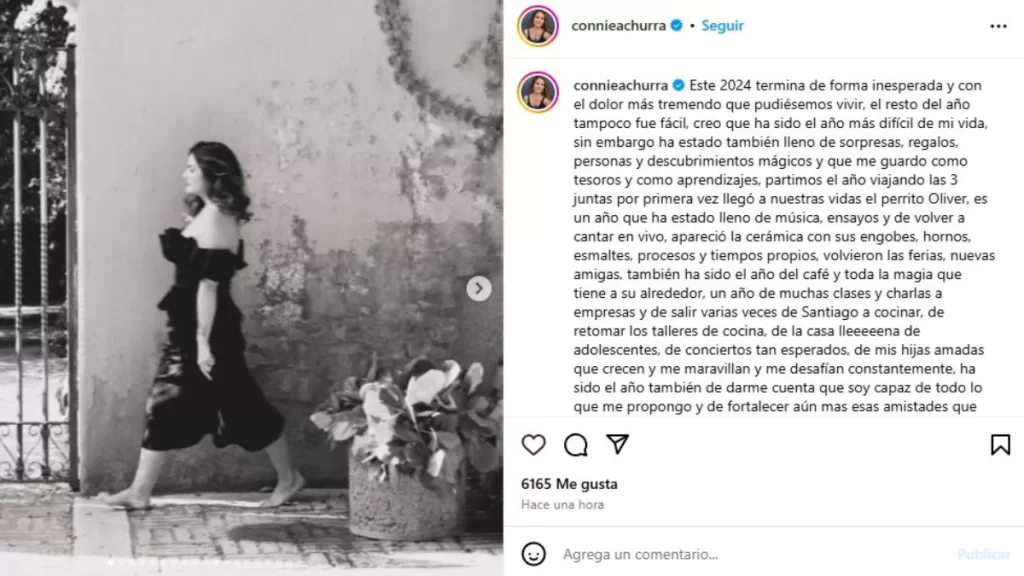The image size is (1024, 576).
Task: View the 6165 Me gusta likes list
Action: [569, 484]
